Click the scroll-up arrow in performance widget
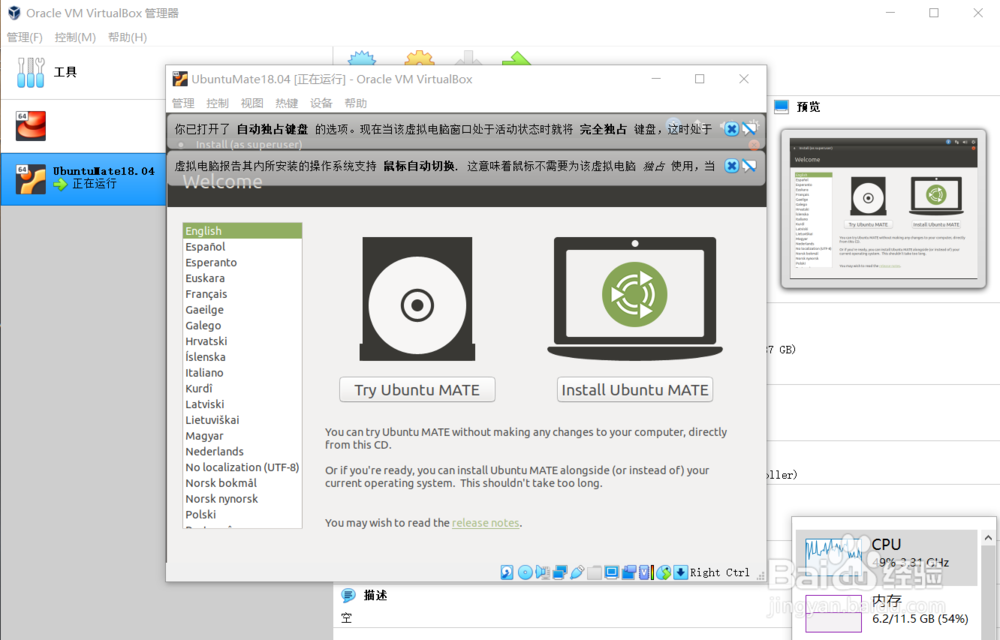 [989, 538]
